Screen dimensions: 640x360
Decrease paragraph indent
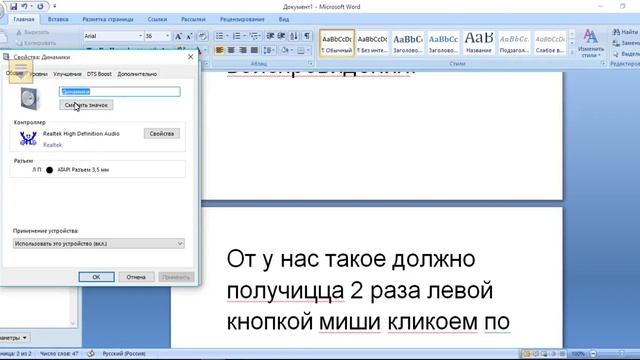(270, 36)
